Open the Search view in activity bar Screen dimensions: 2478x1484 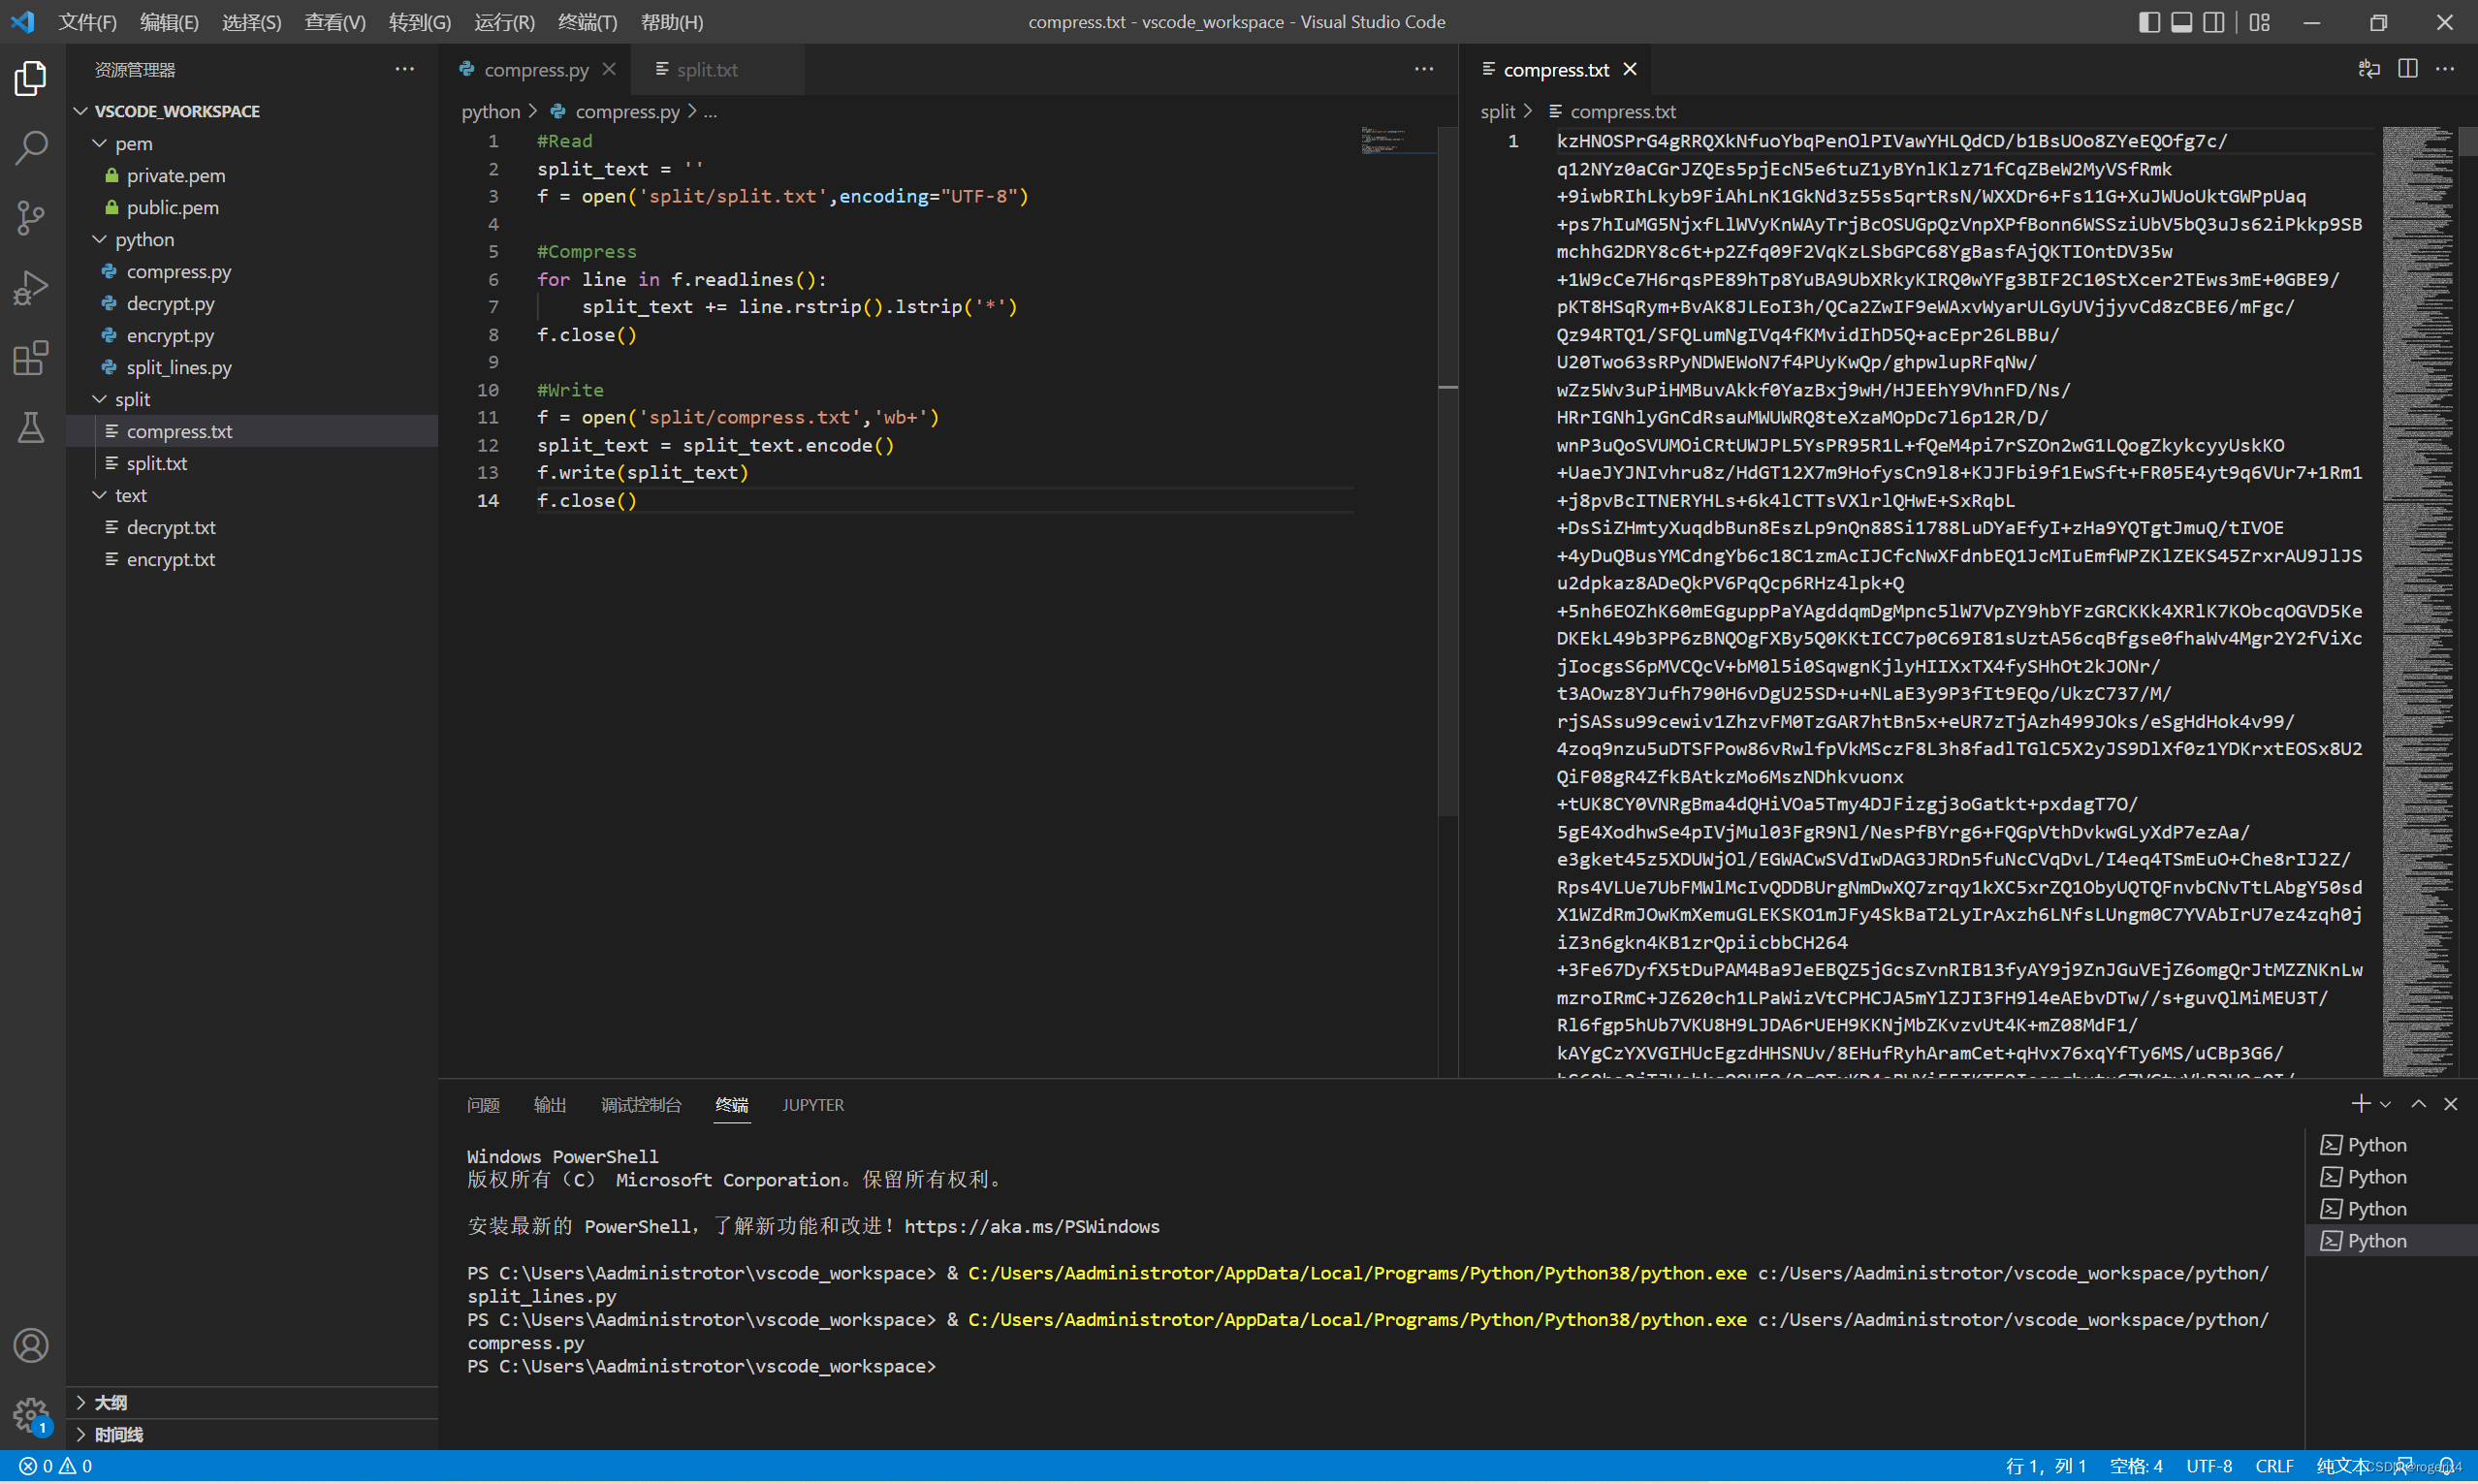pos(31,147)
